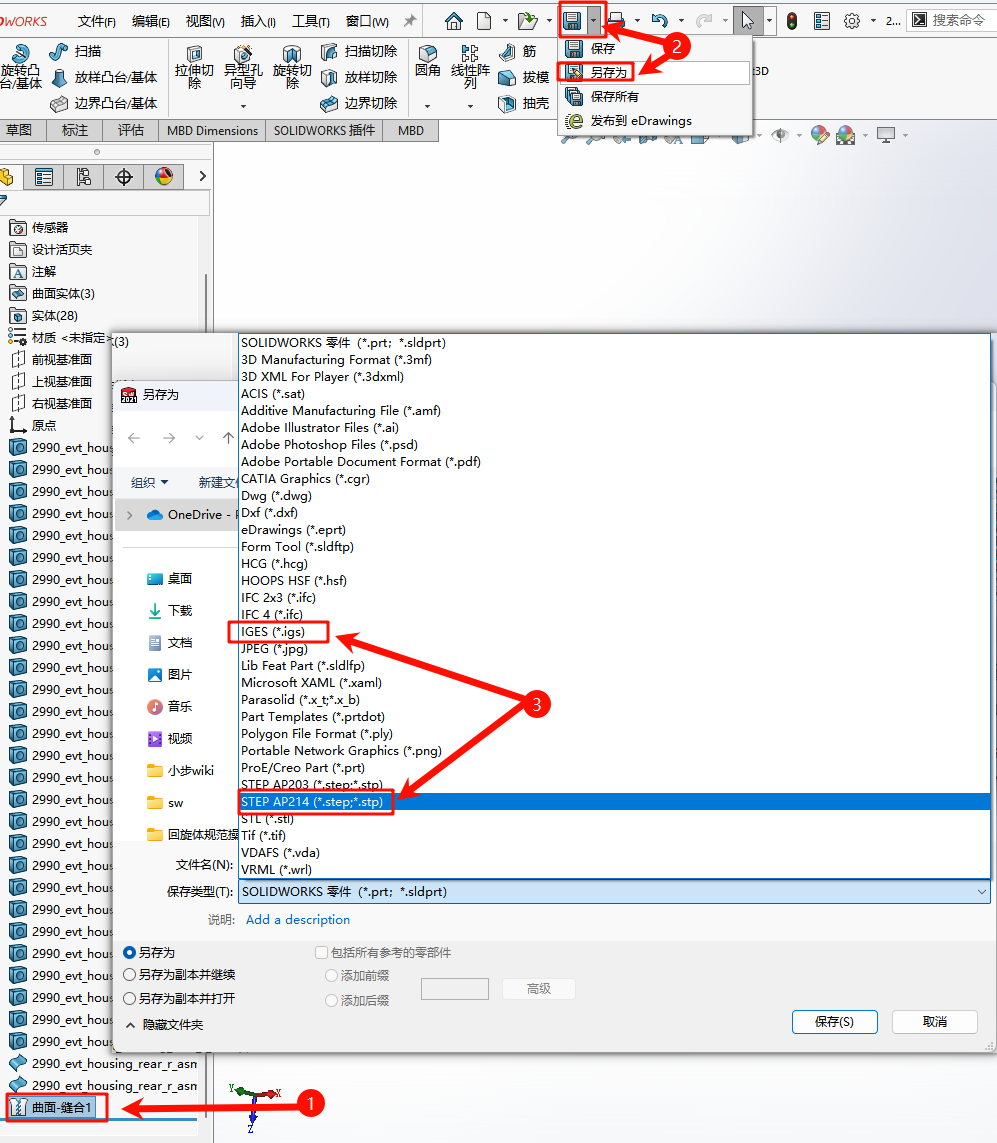Undo the last action
The width and height of the screenshot is (997, 1143).
point(660,21)
